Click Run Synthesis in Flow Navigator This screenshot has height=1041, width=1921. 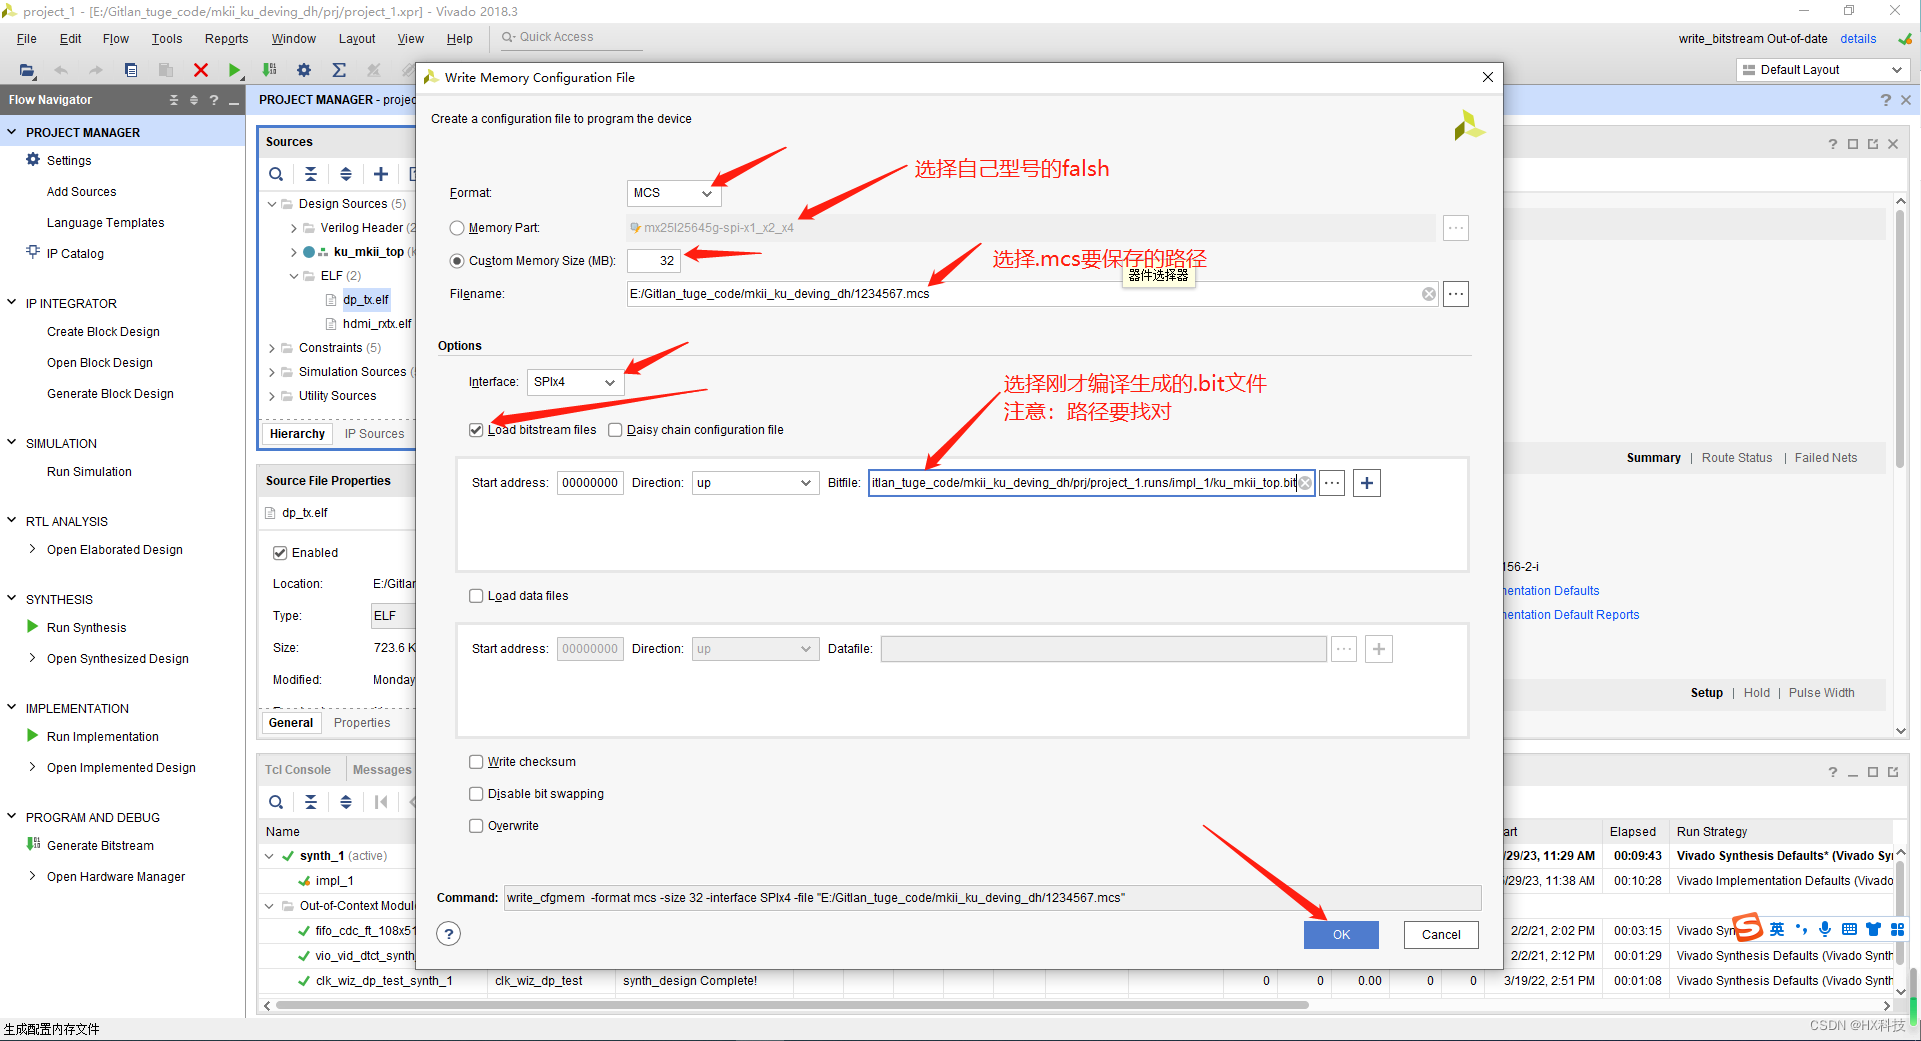(x=86, y=628)
